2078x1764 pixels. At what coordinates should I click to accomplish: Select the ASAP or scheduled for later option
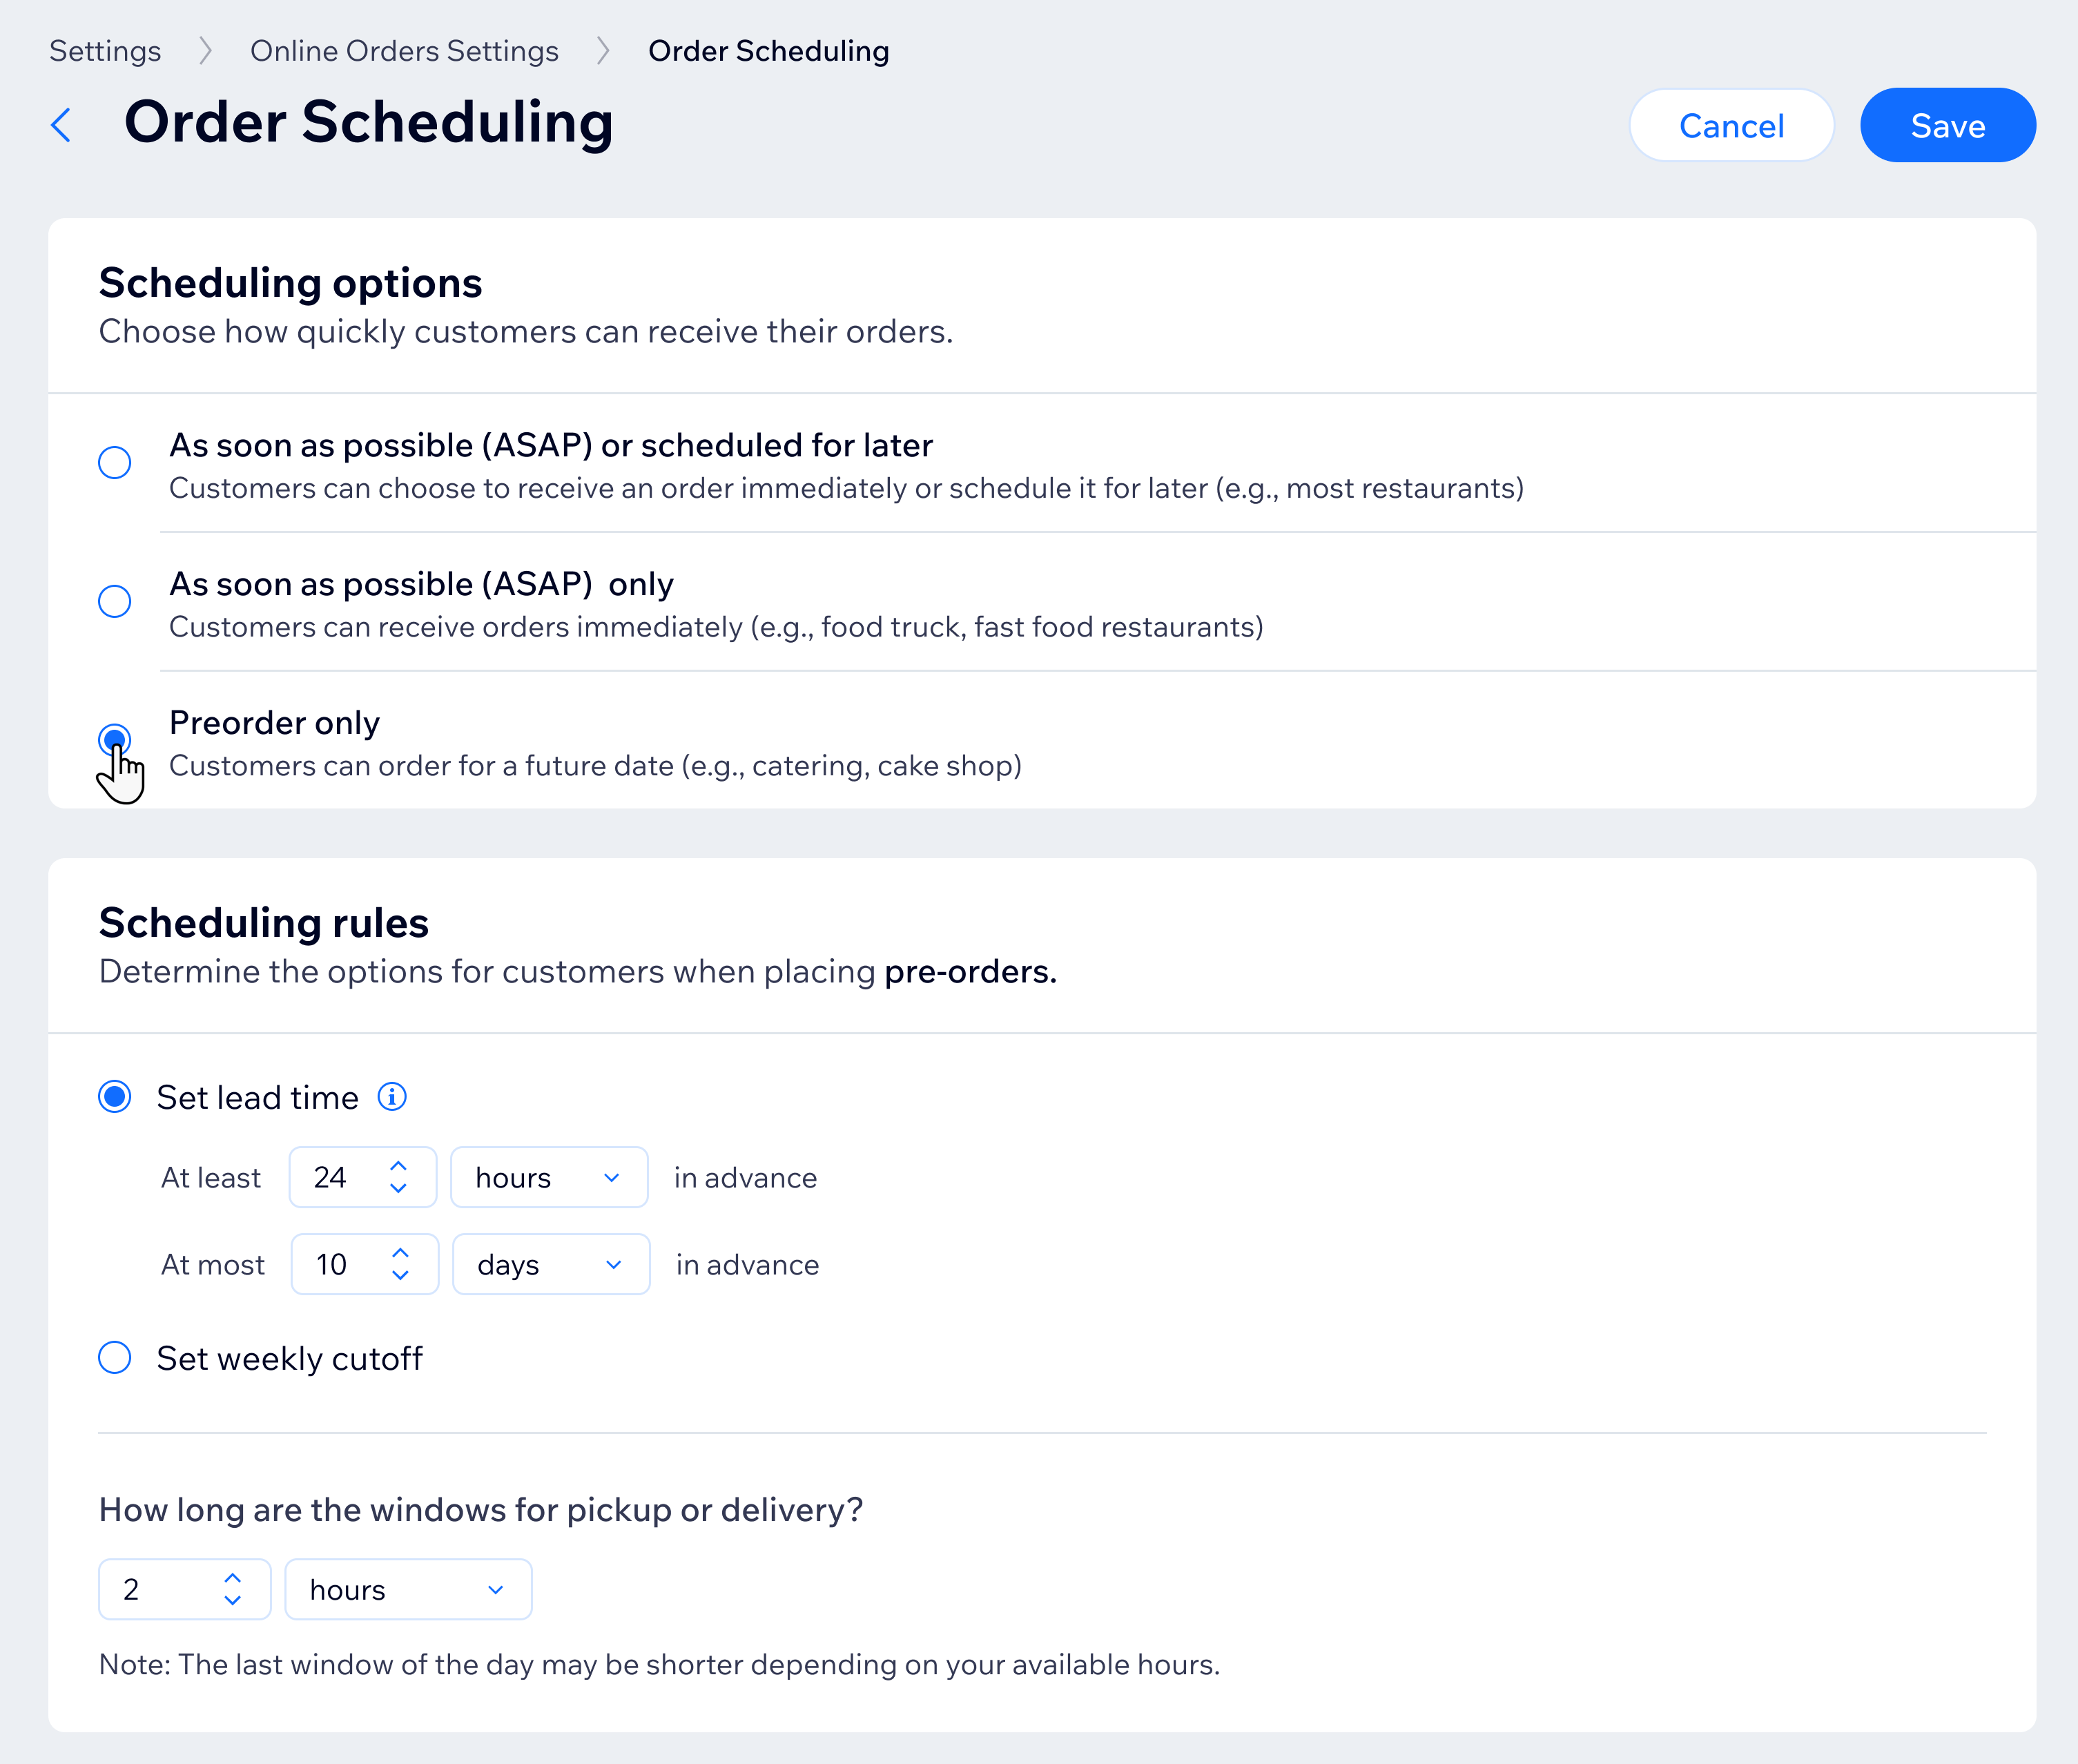click(114, 462)
